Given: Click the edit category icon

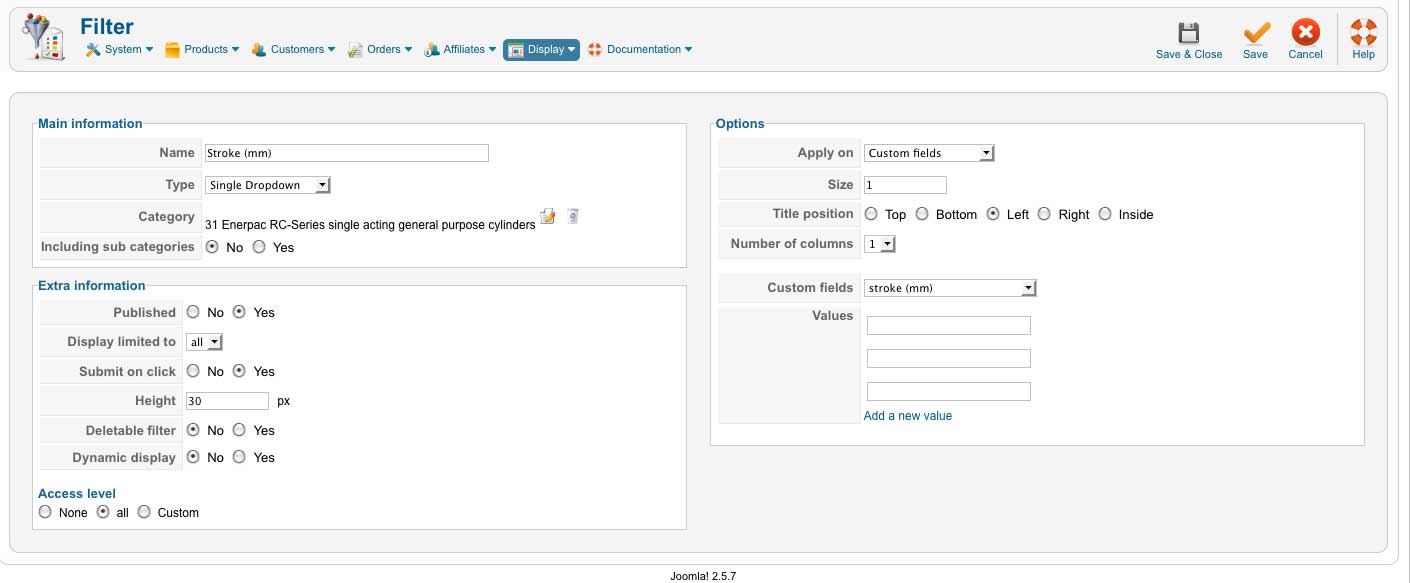Looking at the screenshot, I should (x=547, y=216).
